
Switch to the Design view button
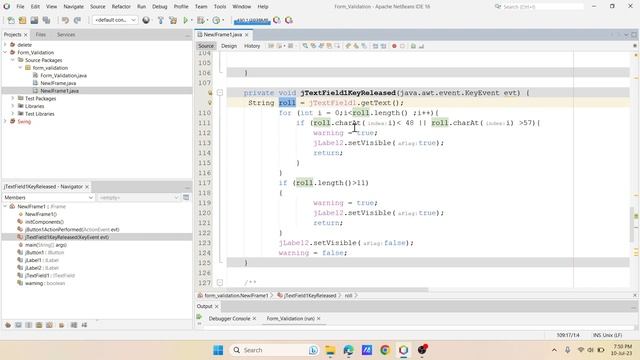tap(229, 46)
